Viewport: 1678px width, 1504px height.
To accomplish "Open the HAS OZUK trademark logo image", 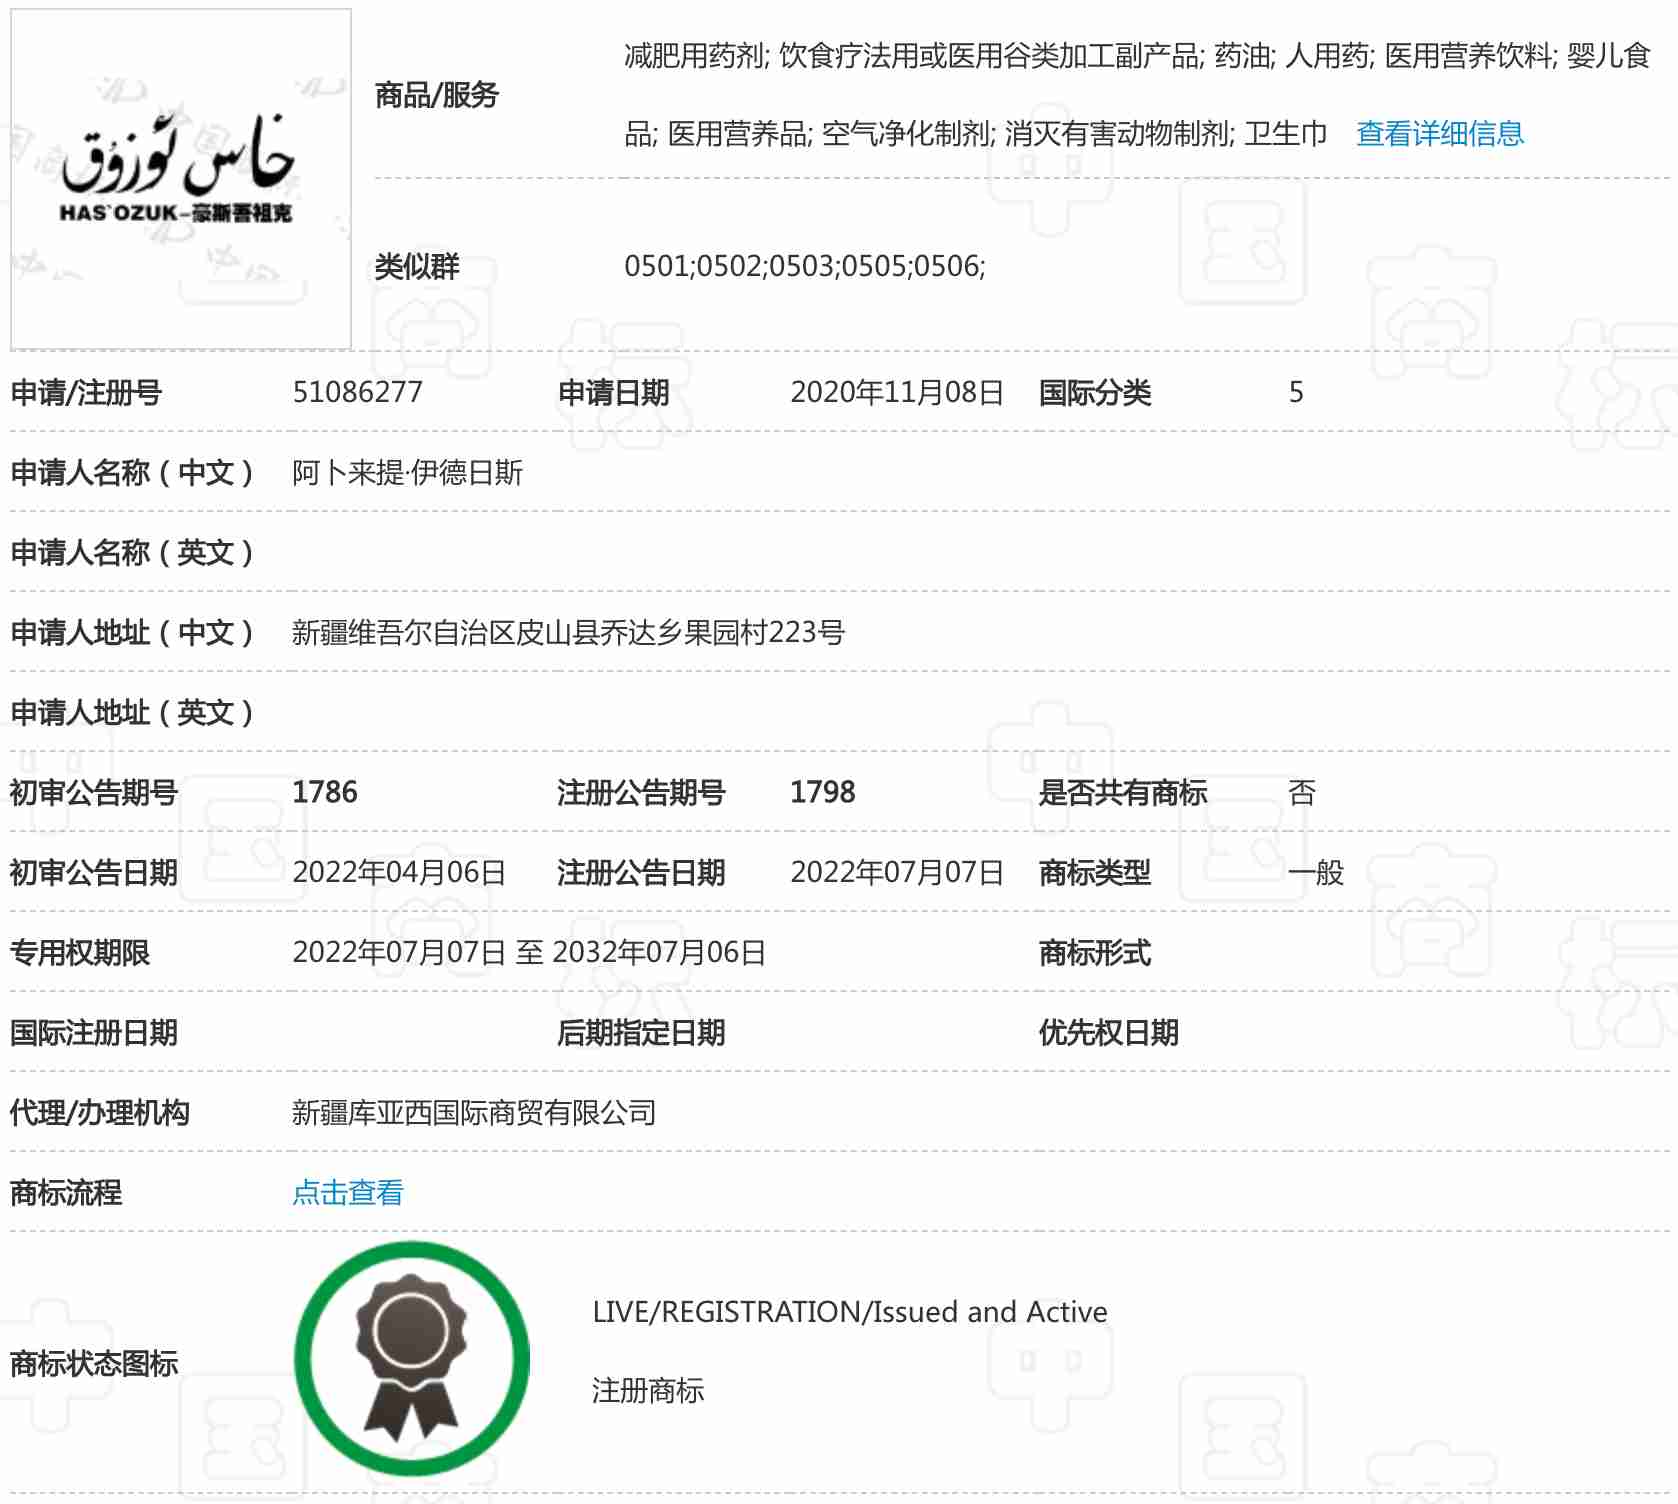I will 180,179.
